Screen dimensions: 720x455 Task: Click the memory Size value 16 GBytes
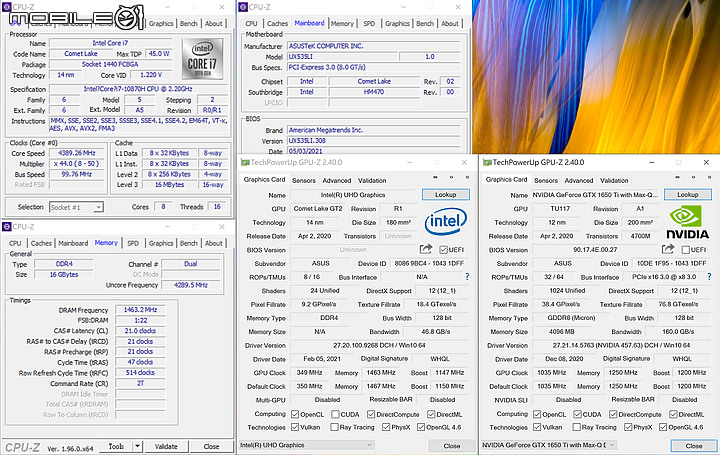click(x=64, y=274)
